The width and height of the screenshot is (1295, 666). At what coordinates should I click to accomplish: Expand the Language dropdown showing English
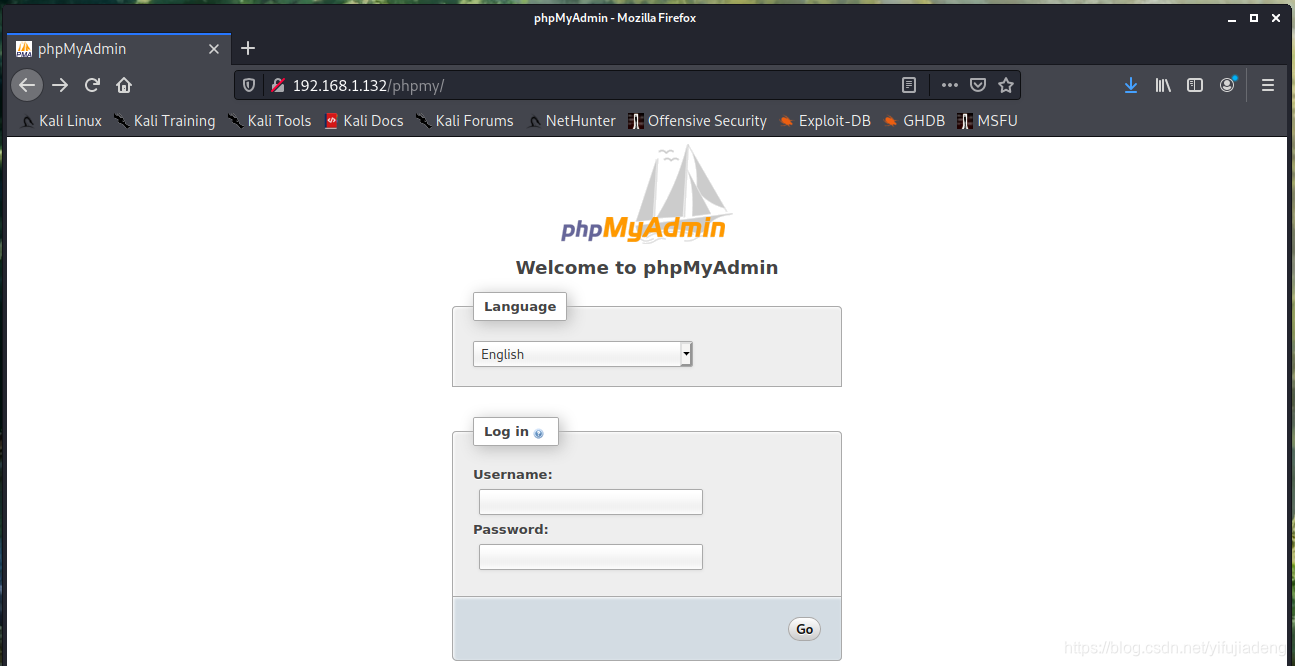pos(583,354)
